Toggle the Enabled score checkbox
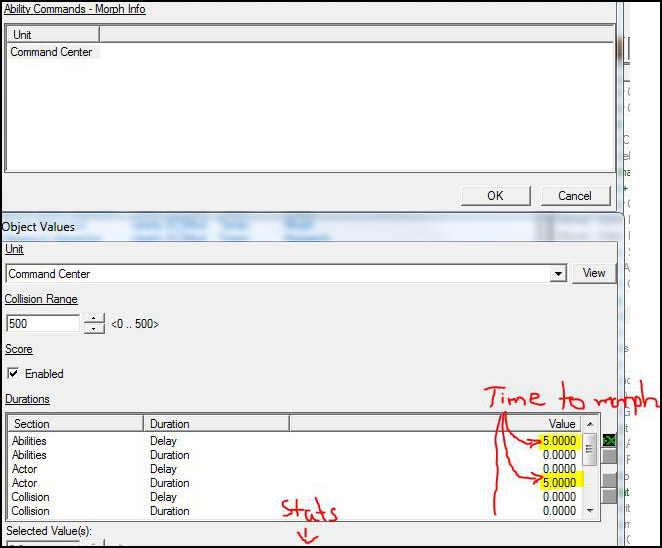Screen dimensions: 662x548 pos(14,374)
